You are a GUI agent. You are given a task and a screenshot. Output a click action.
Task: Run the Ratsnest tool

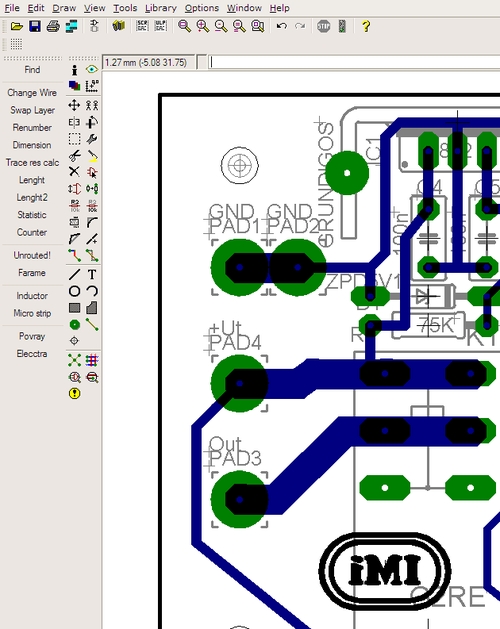74,360
